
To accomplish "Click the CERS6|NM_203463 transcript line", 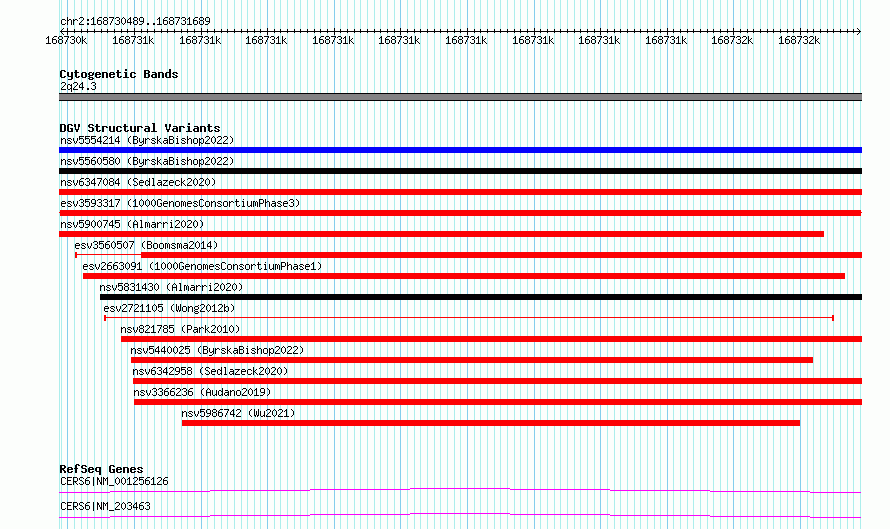I will pos(460,515).
